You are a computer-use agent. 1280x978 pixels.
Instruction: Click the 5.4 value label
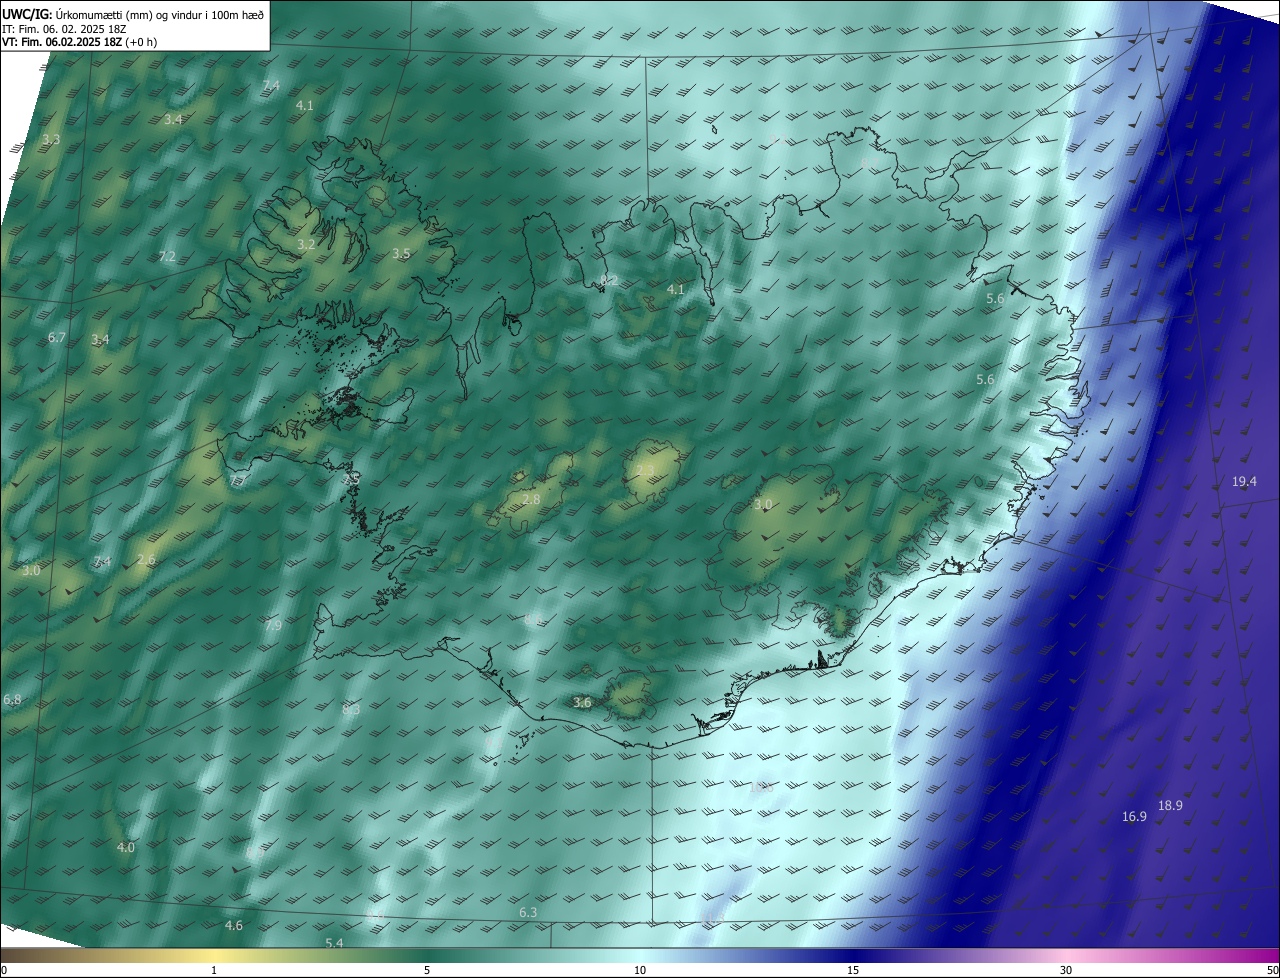(x=334, y=944)
